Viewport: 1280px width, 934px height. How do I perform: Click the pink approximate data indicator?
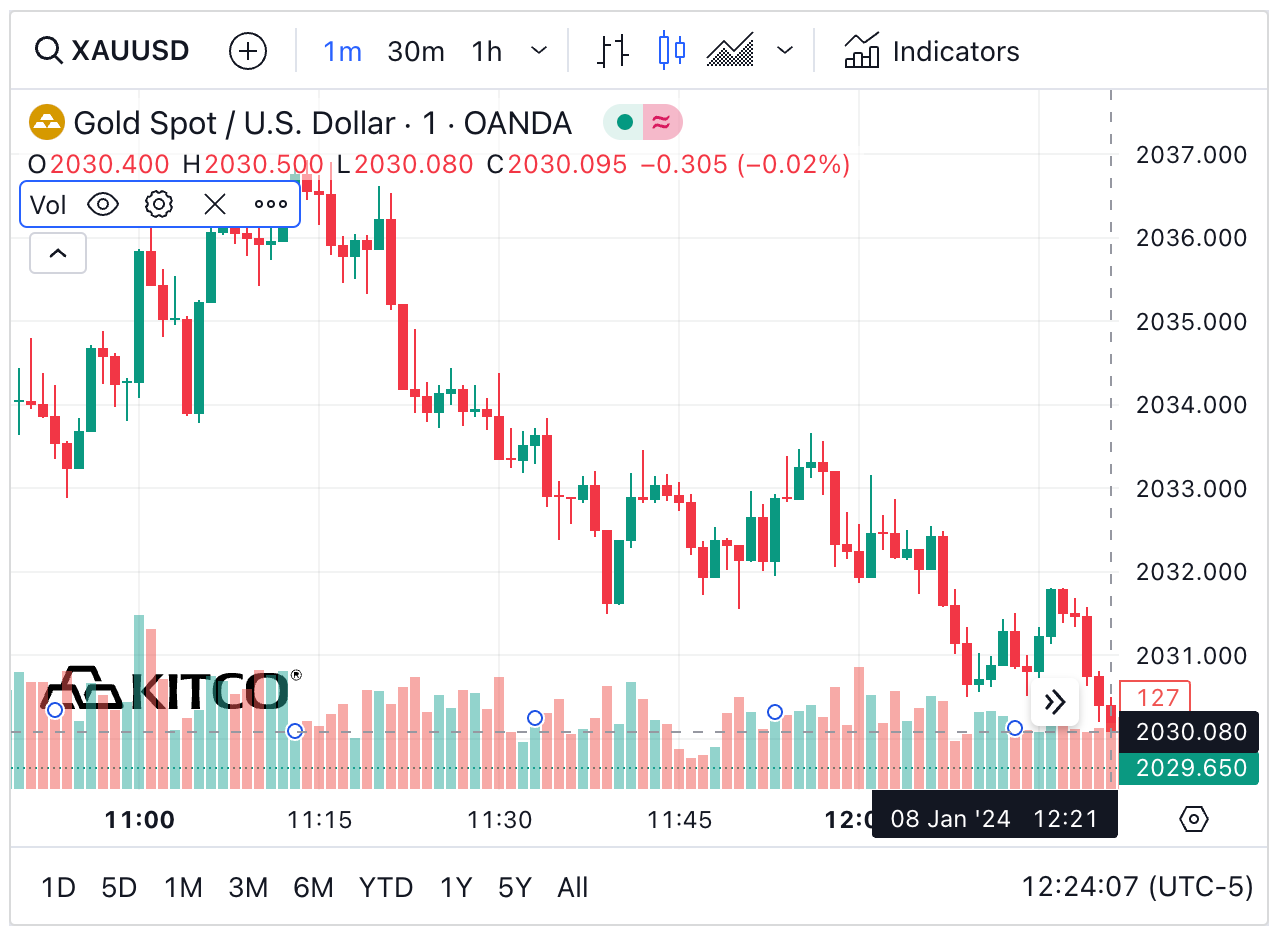tap(662, 123)
